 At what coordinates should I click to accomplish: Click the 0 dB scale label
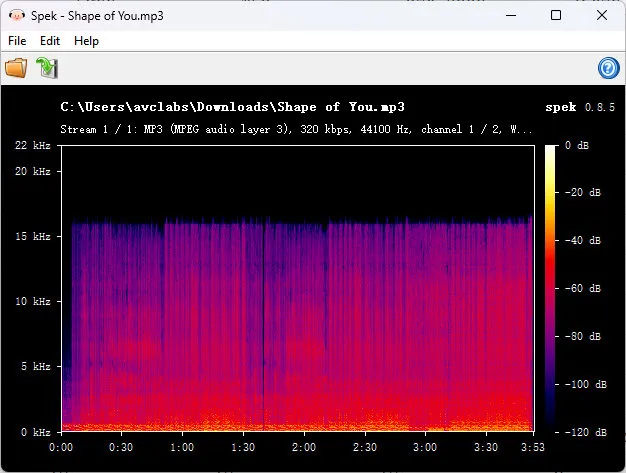[577, 145]
